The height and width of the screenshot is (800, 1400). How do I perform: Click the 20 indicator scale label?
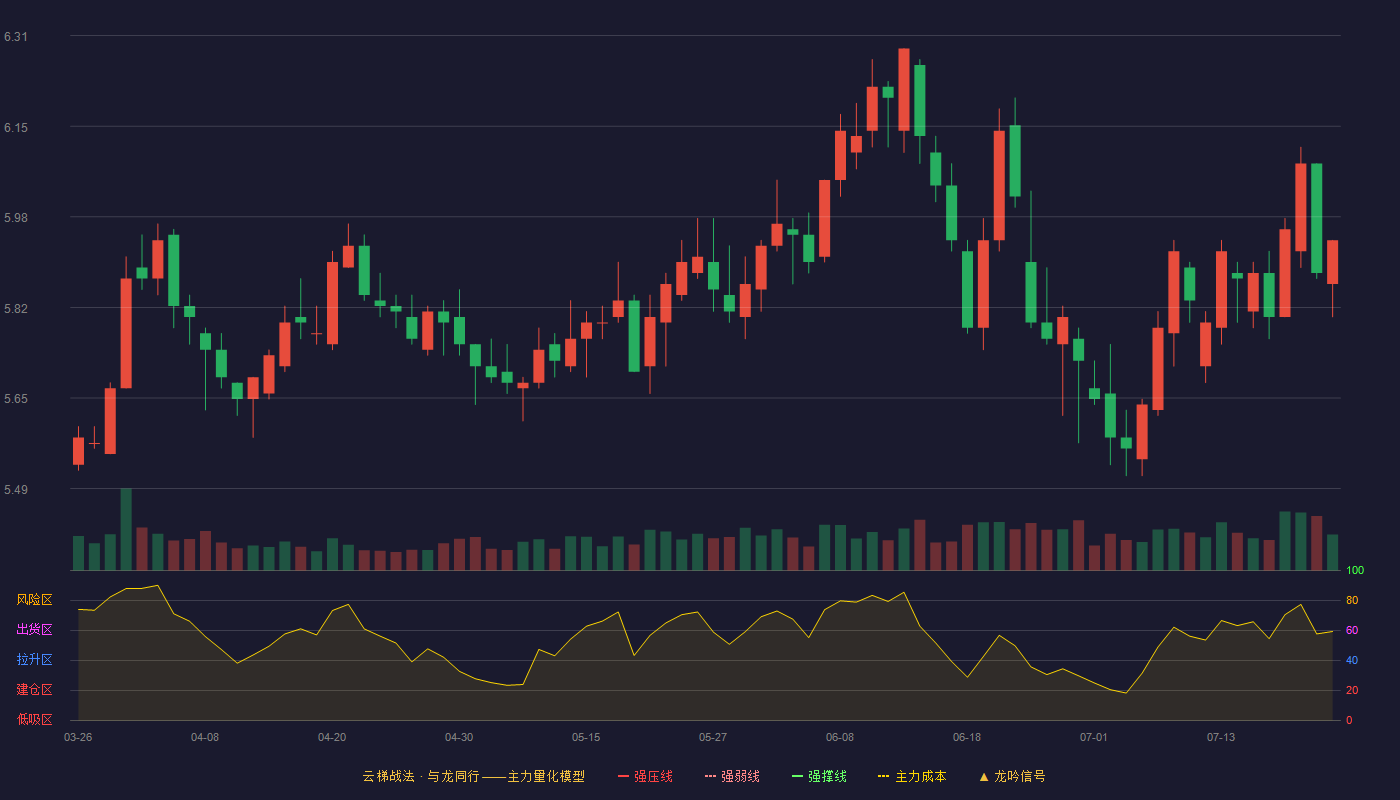[x=1352, y=690]
